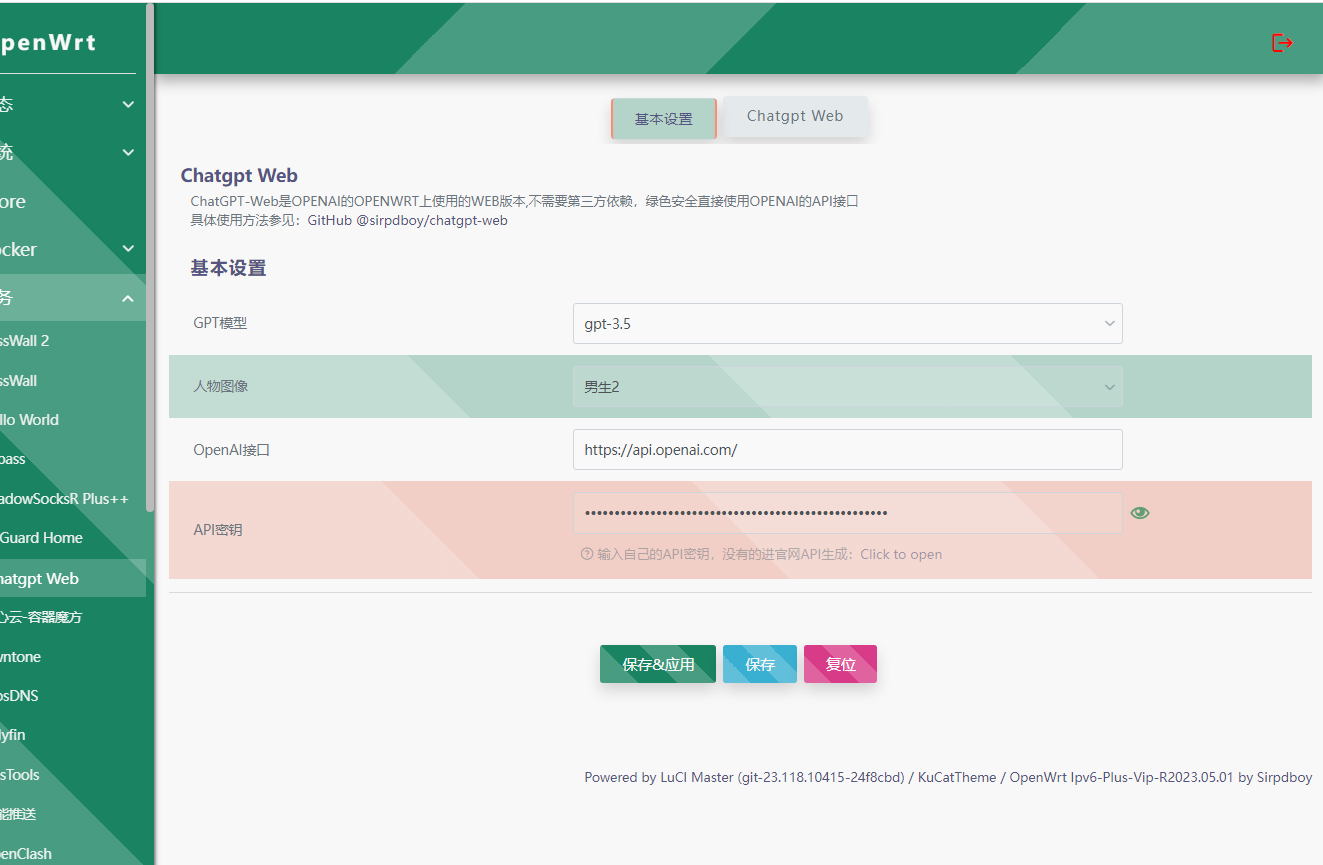Open Chatgpt Web in the sidebar
Viewport: 1323px width, 865px height.
(x=73, y=579)
